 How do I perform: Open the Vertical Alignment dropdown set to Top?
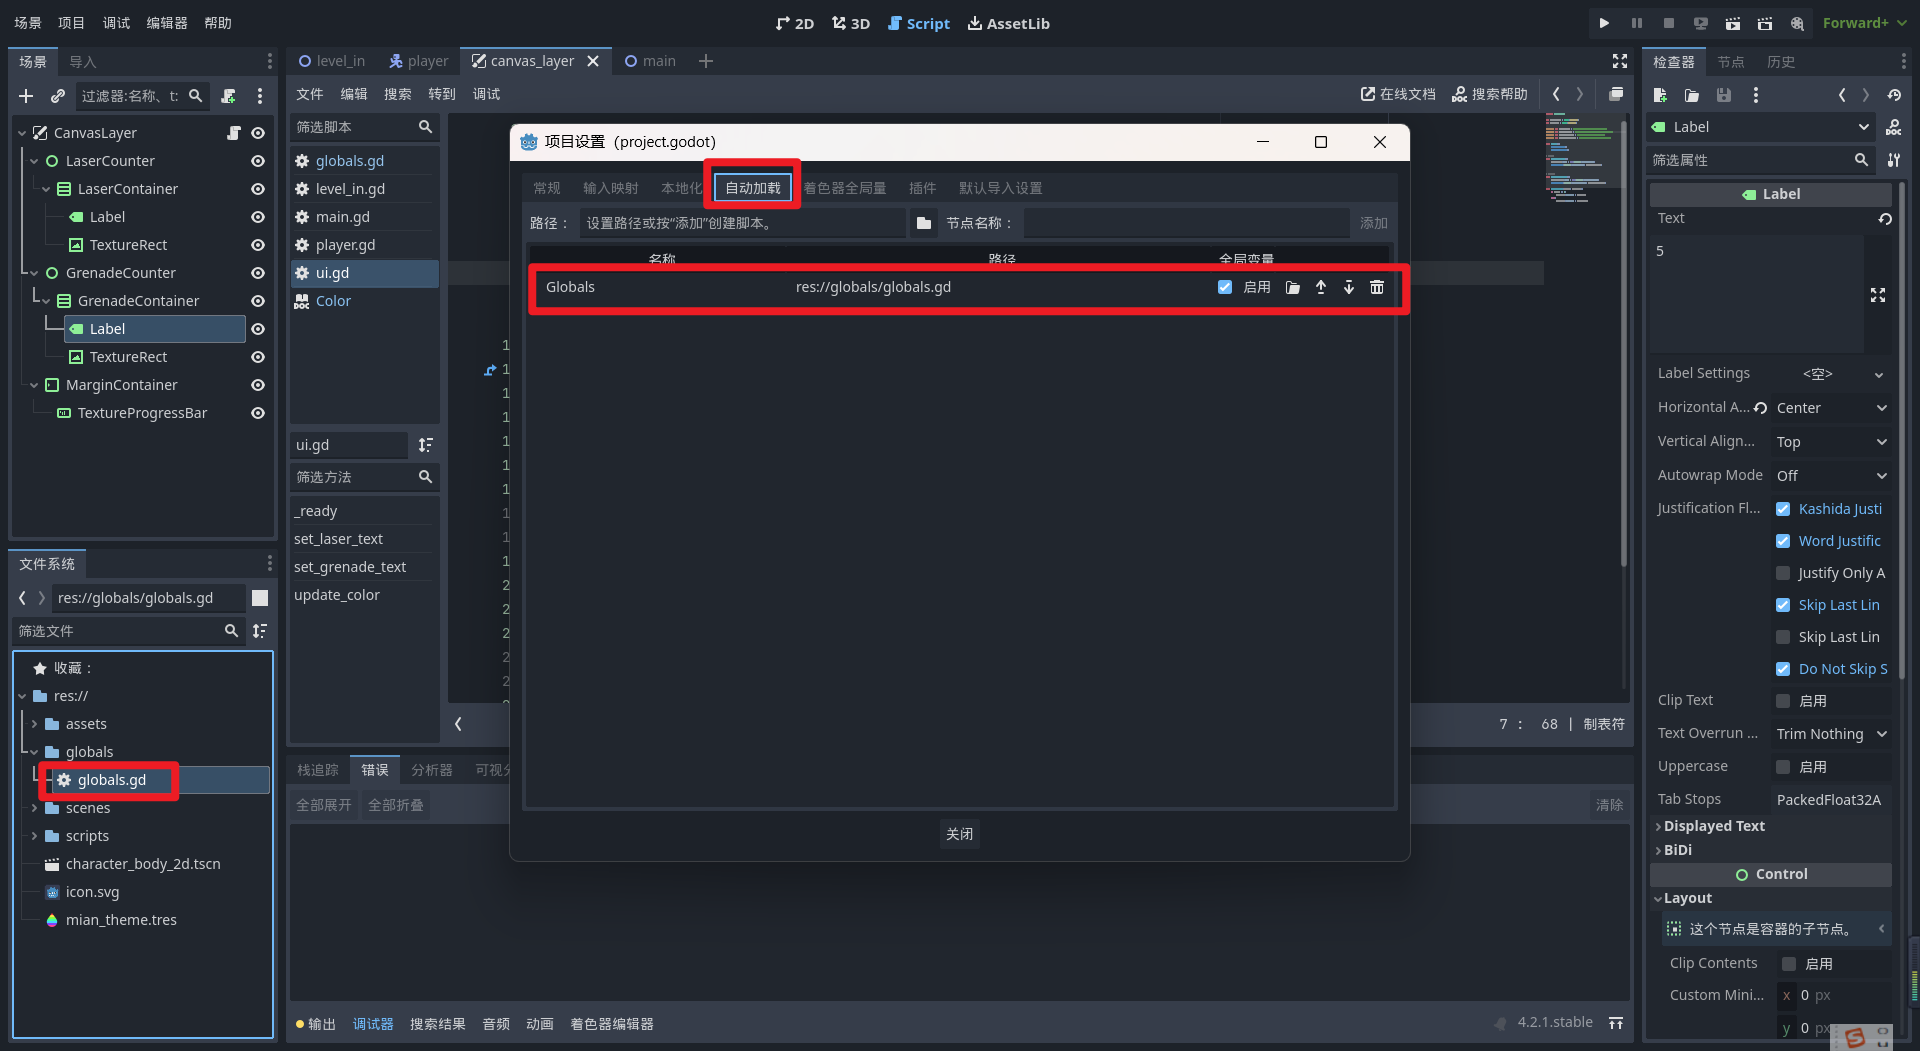click(x=1831, y=442)
